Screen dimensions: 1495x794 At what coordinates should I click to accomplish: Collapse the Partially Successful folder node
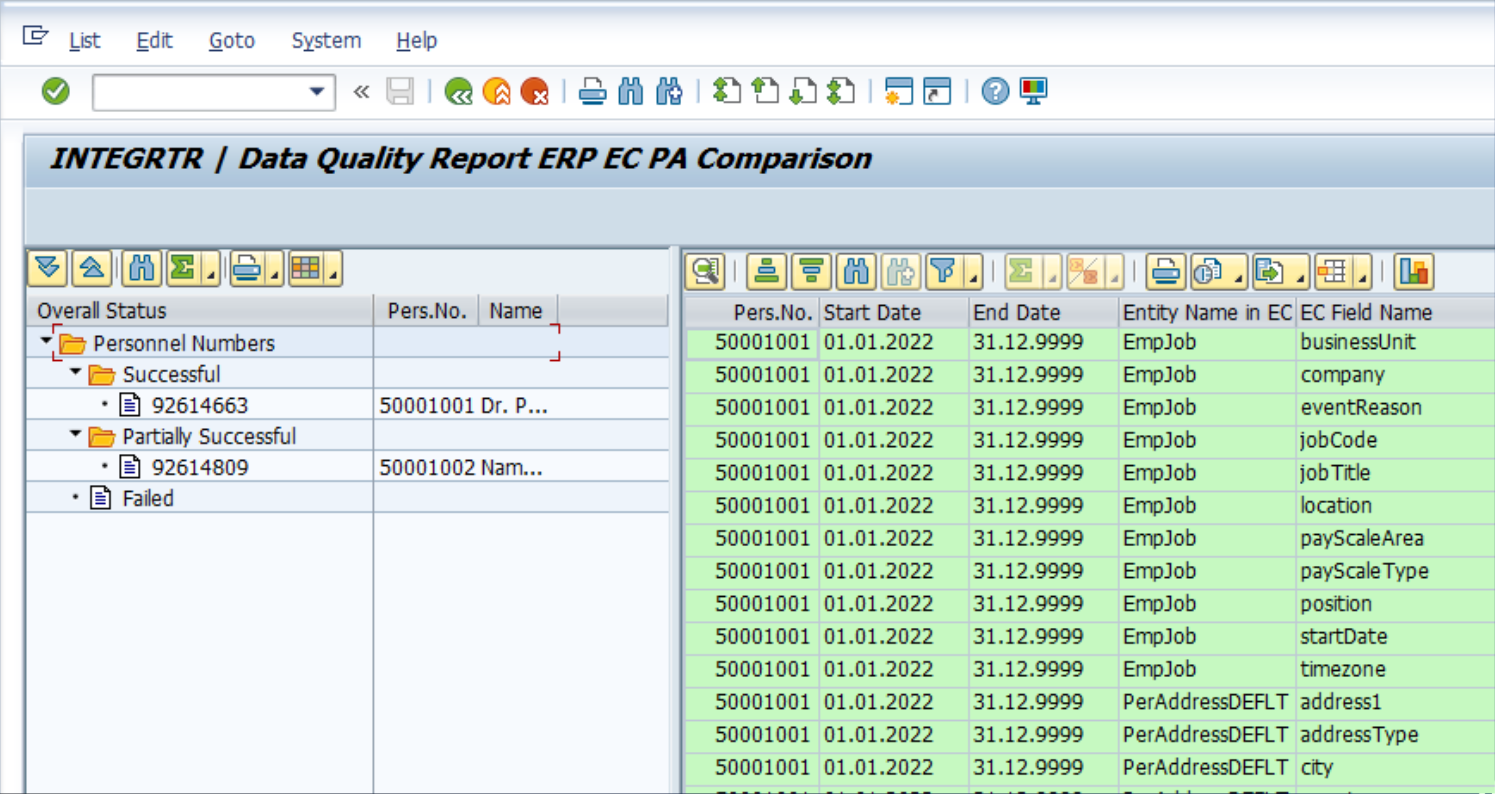tap(77, 435)
